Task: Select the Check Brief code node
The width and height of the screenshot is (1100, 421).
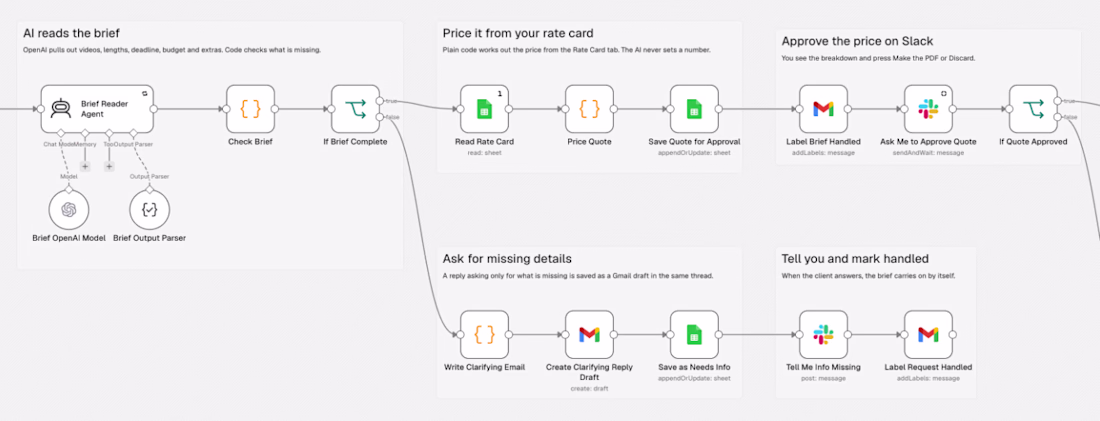Action: tap(250, 109)
